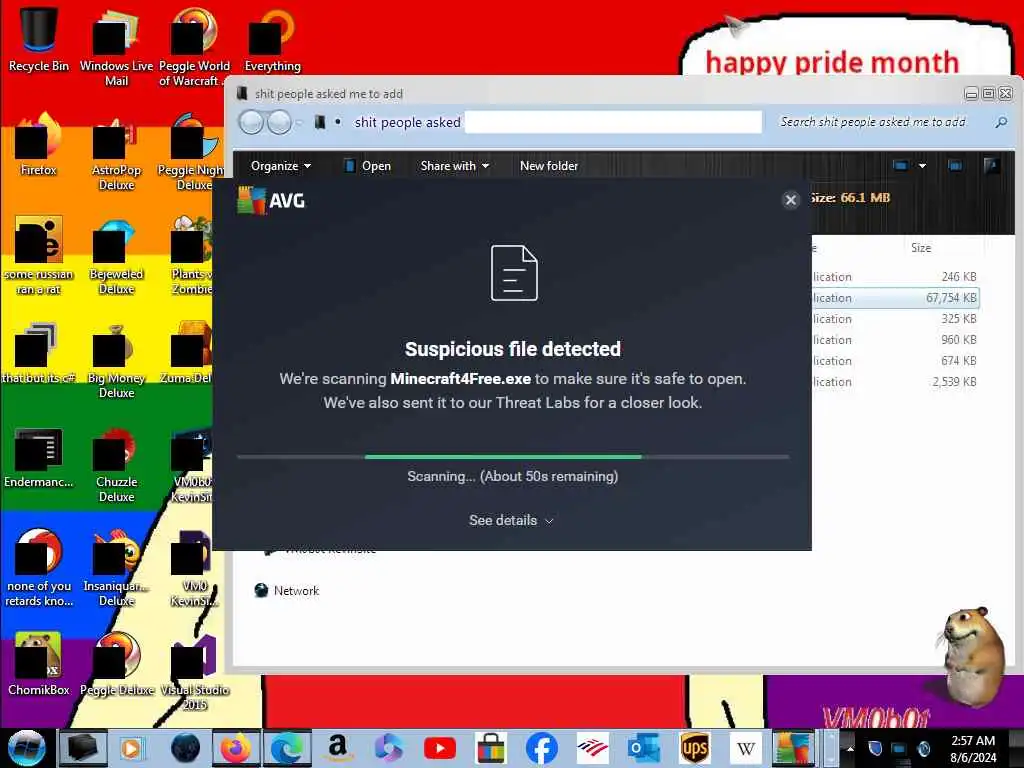Screen dimensions: 1024x768
Task: Select the file row sized 325 KB
Action: coord(895,319)
